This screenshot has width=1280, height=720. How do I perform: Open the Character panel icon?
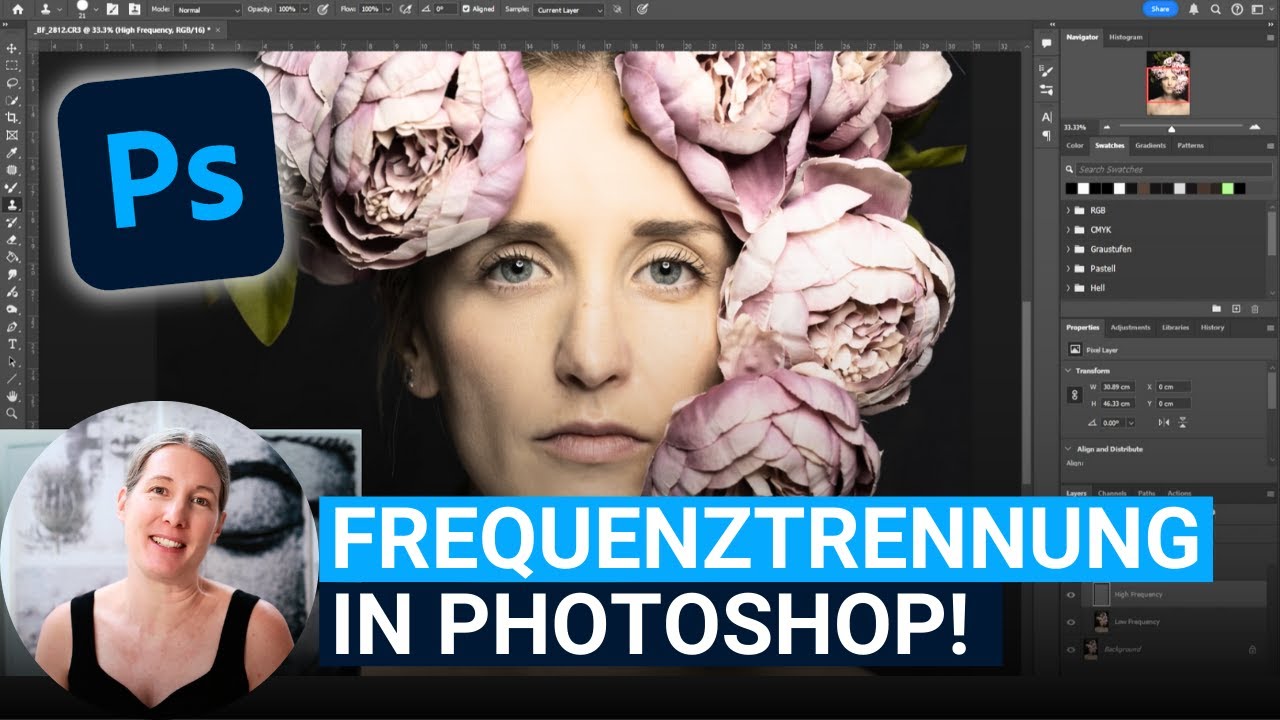(x=1046, y=117)
